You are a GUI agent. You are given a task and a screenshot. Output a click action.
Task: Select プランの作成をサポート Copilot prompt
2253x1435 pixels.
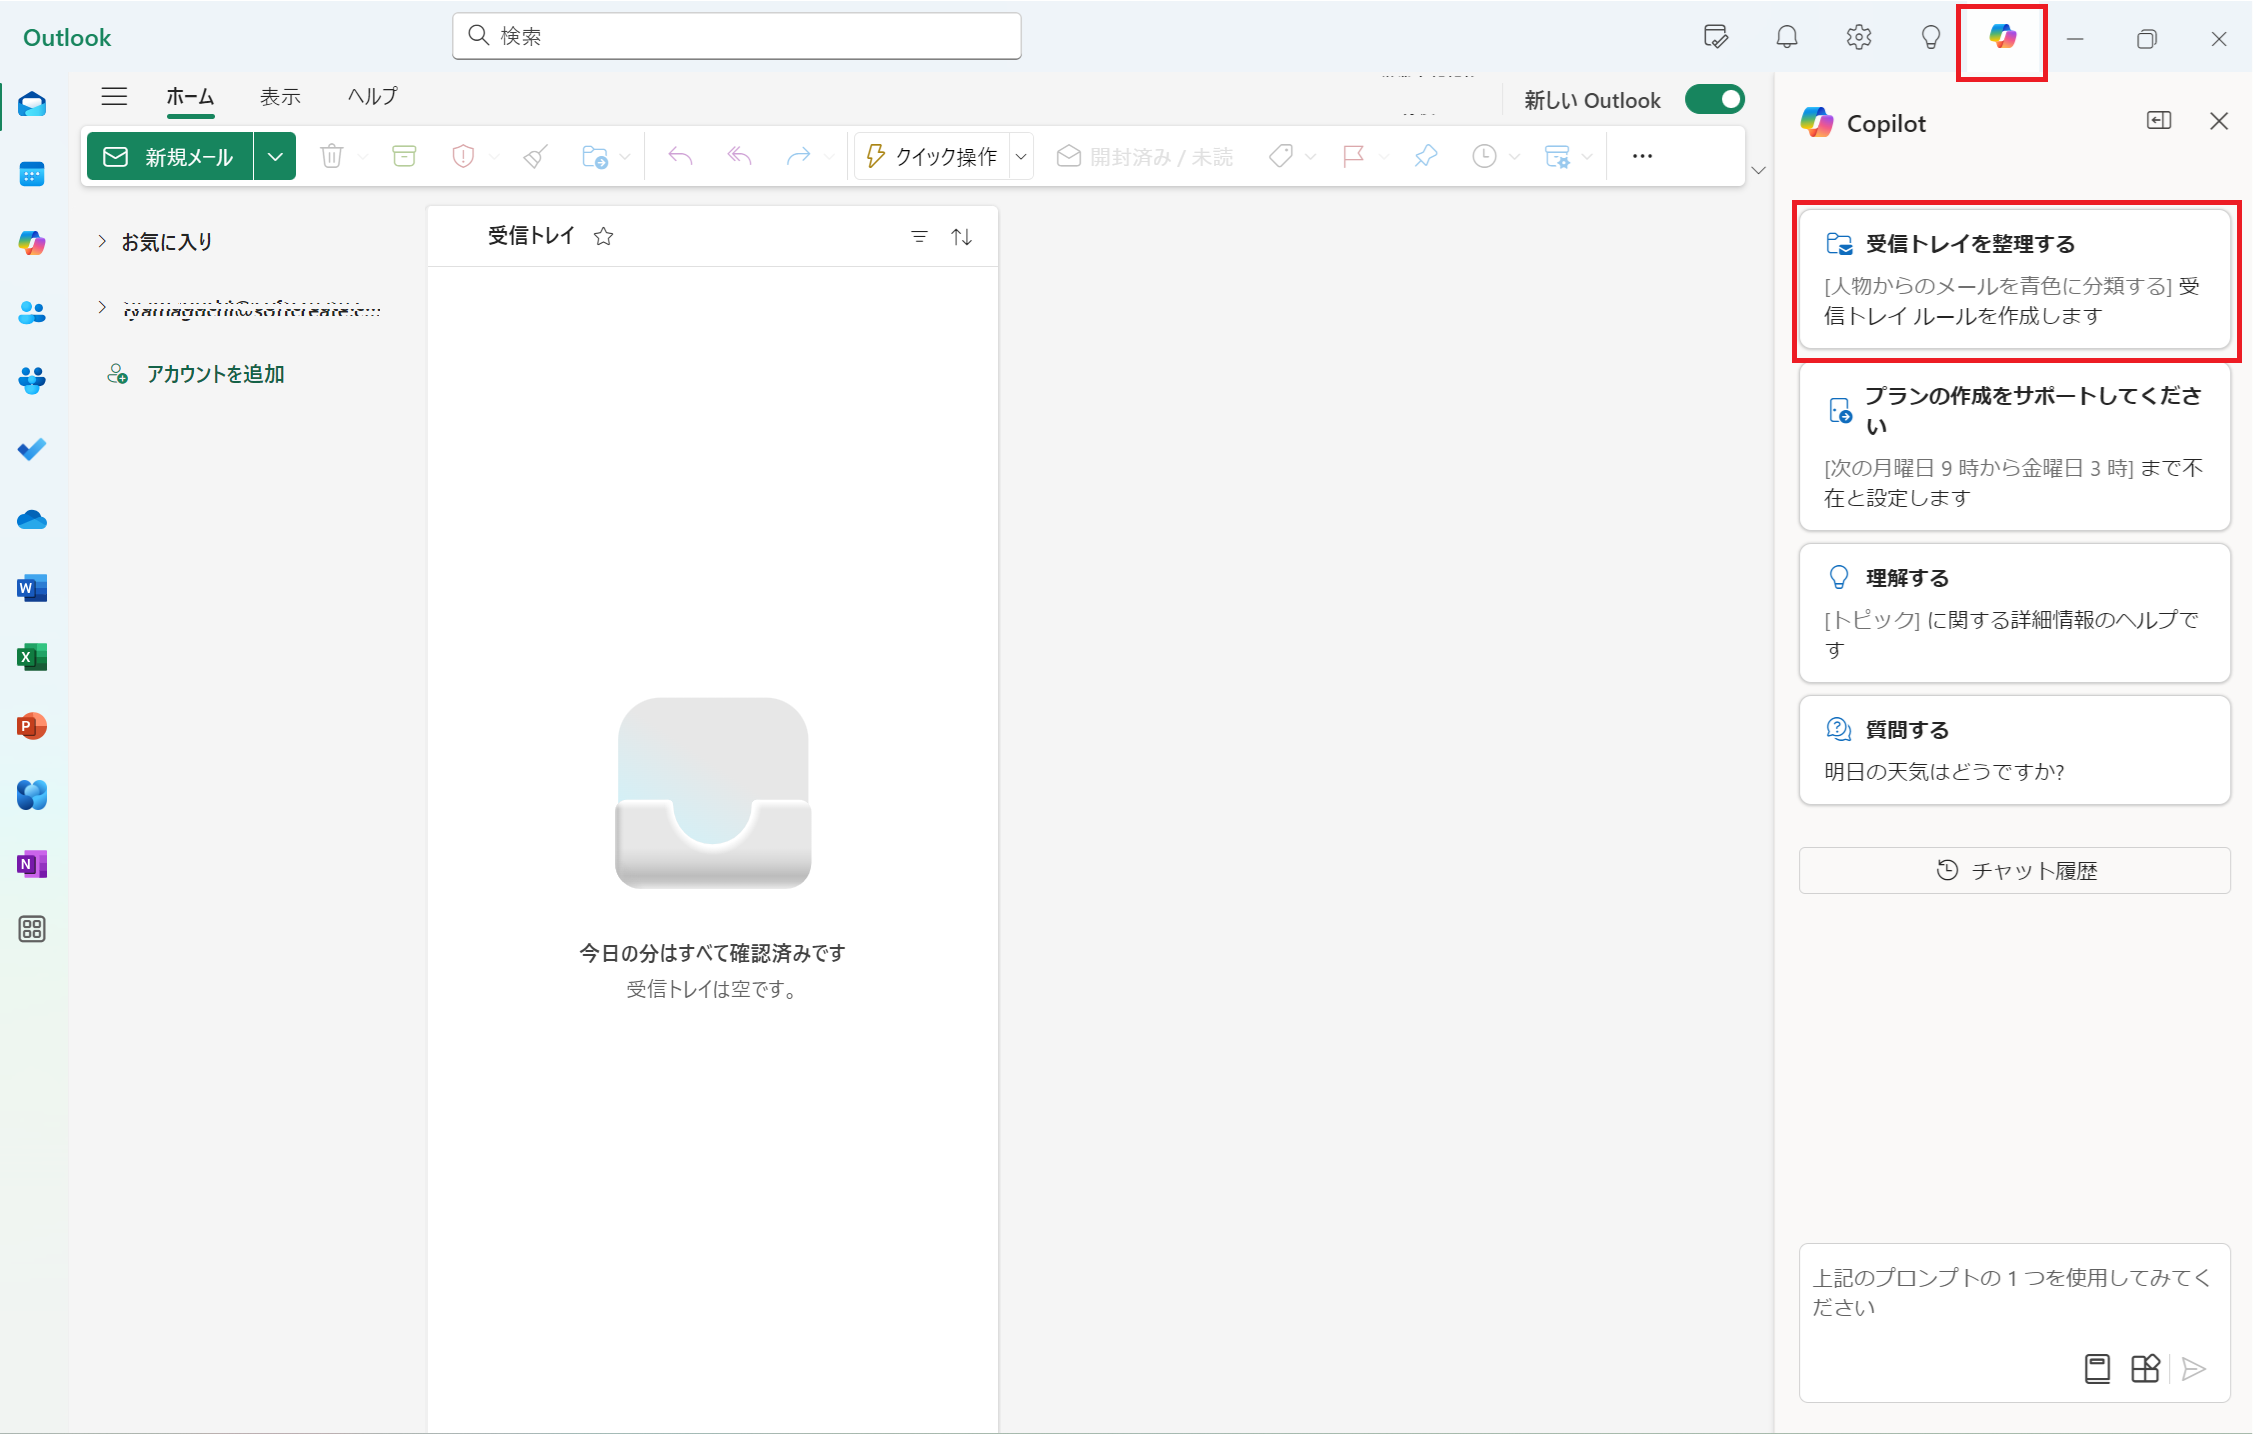(2014, 446)
